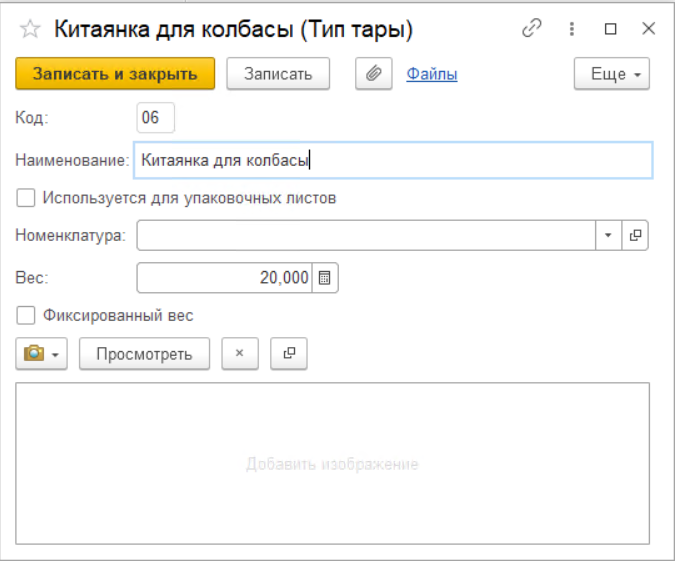Click the Добавить изображение placeholder area

click(332, 464)
